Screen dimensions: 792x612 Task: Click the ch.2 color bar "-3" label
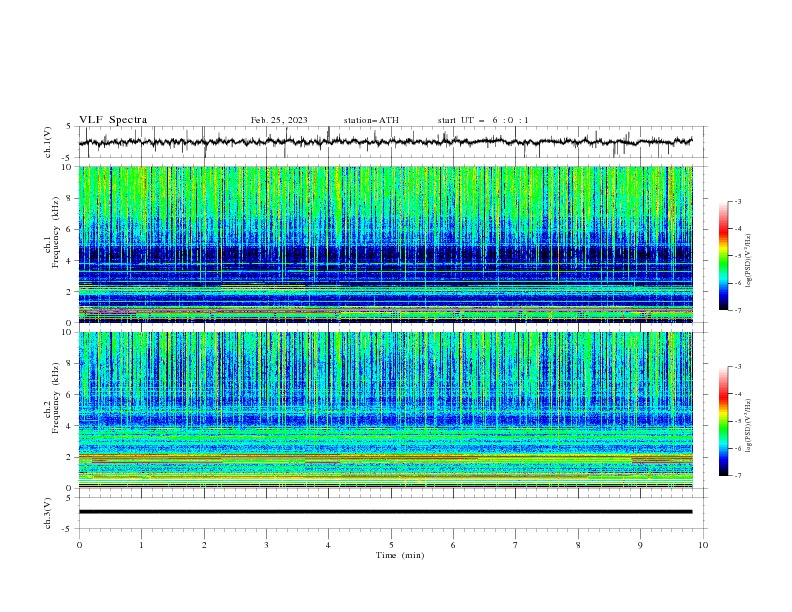[x=737, y=367]
